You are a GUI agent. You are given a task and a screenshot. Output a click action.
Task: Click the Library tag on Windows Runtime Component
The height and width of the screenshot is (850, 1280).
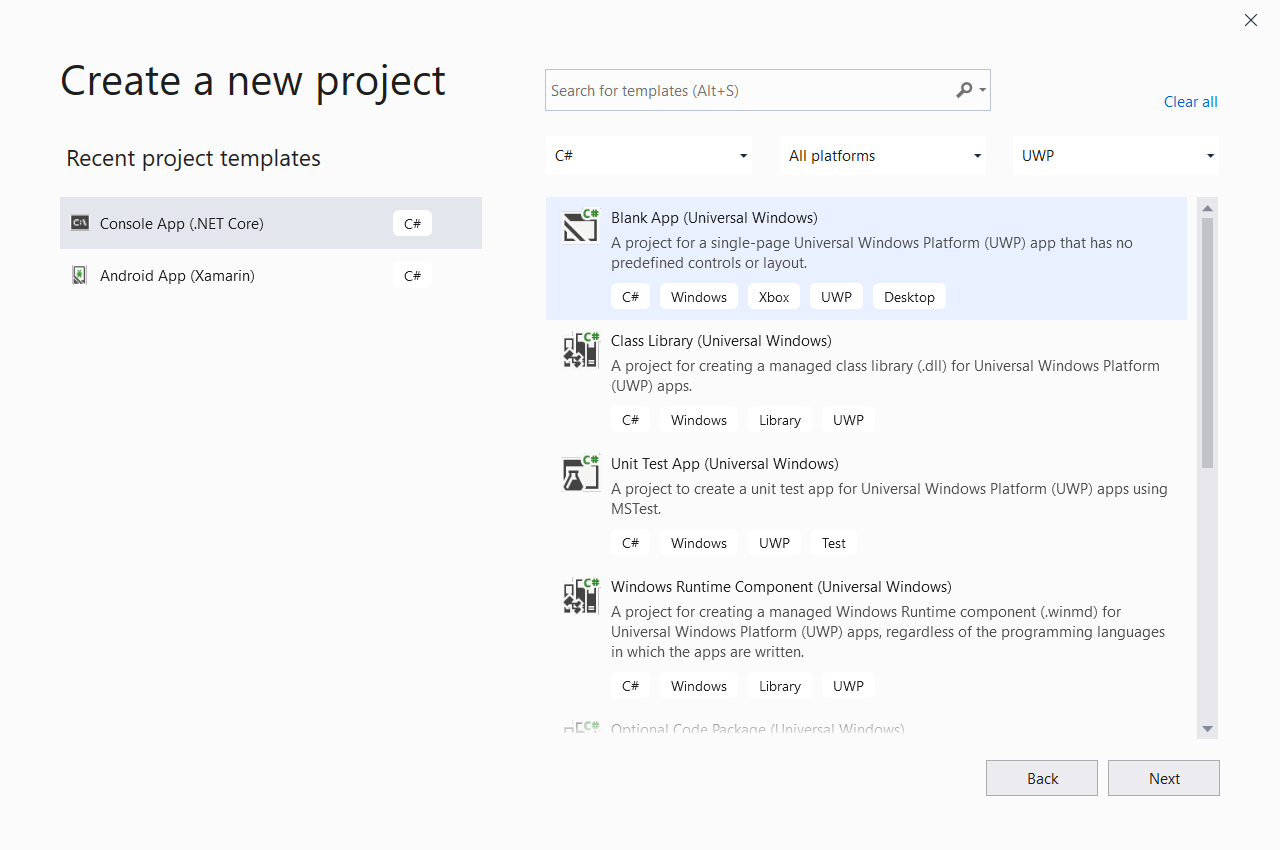[780, 686]
